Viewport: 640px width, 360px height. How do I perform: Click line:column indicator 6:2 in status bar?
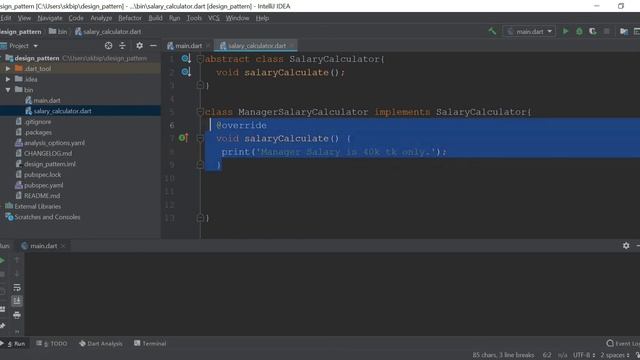click(547, 355)
